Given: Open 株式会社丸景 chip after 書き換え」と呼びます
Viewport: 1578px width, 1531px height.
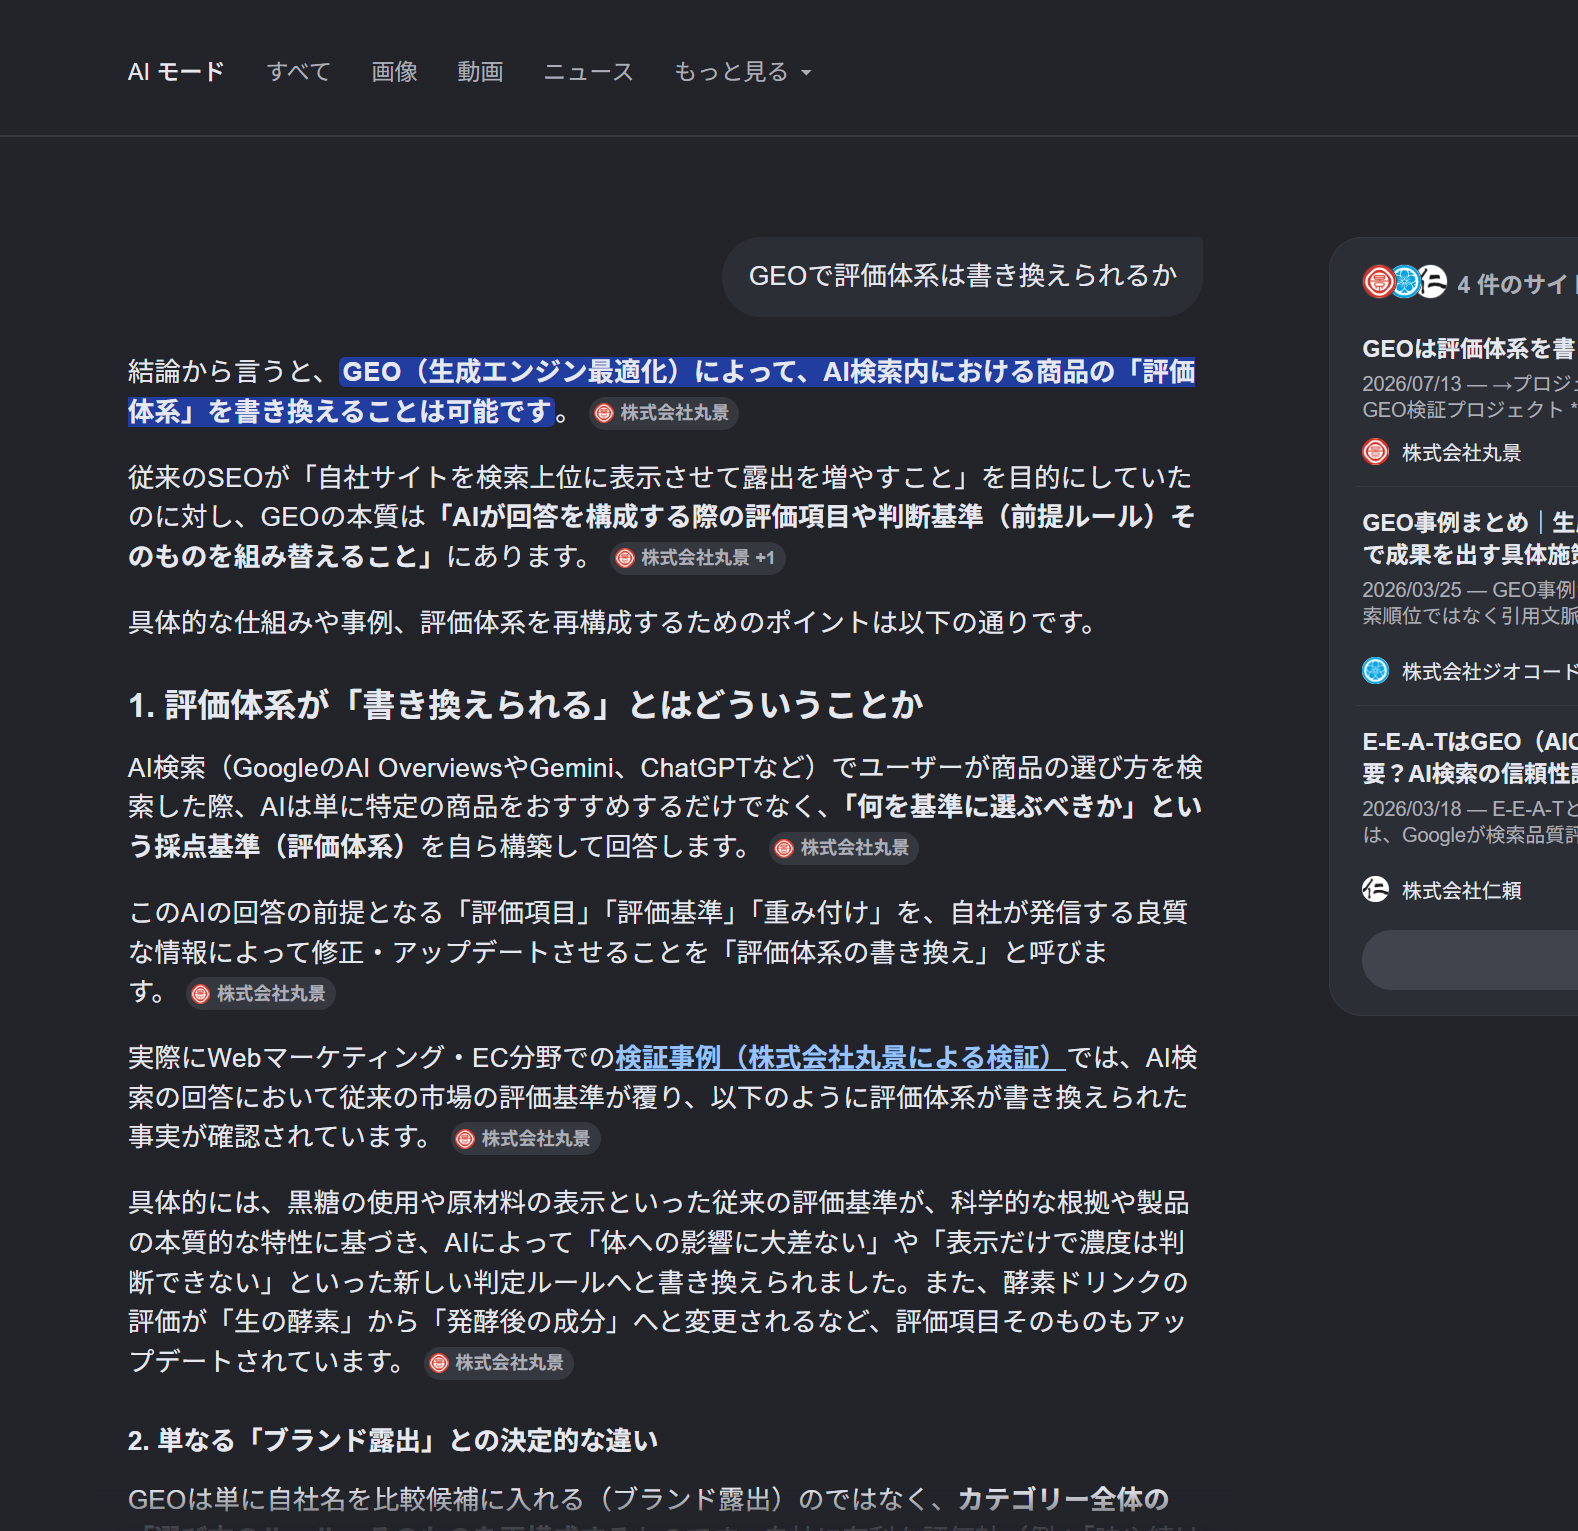Looking at the screenshot, I should [x=261, y=994].
